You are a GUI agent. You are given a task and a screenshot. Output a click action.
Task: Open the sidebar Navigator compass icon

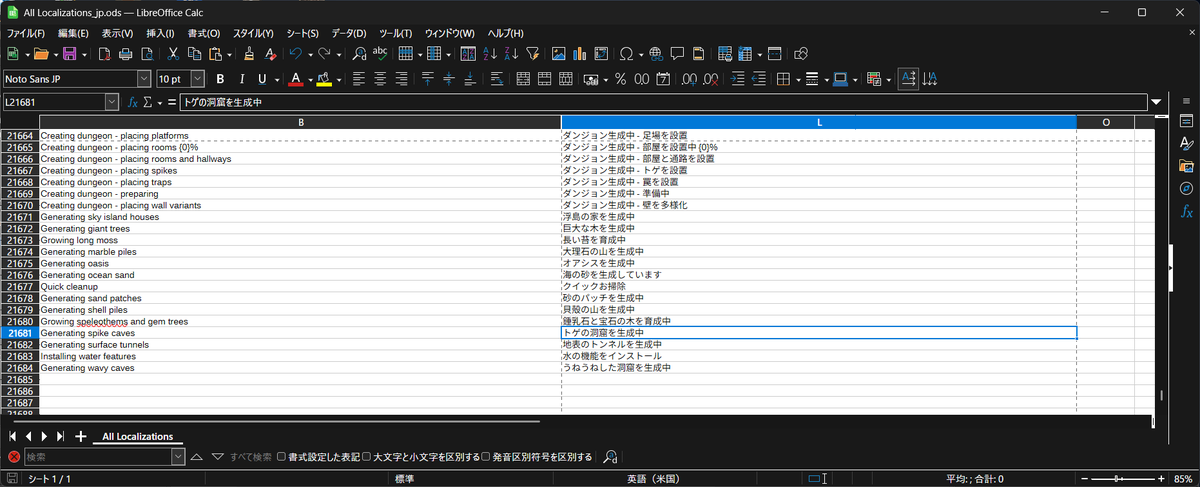pos(1187,188)
